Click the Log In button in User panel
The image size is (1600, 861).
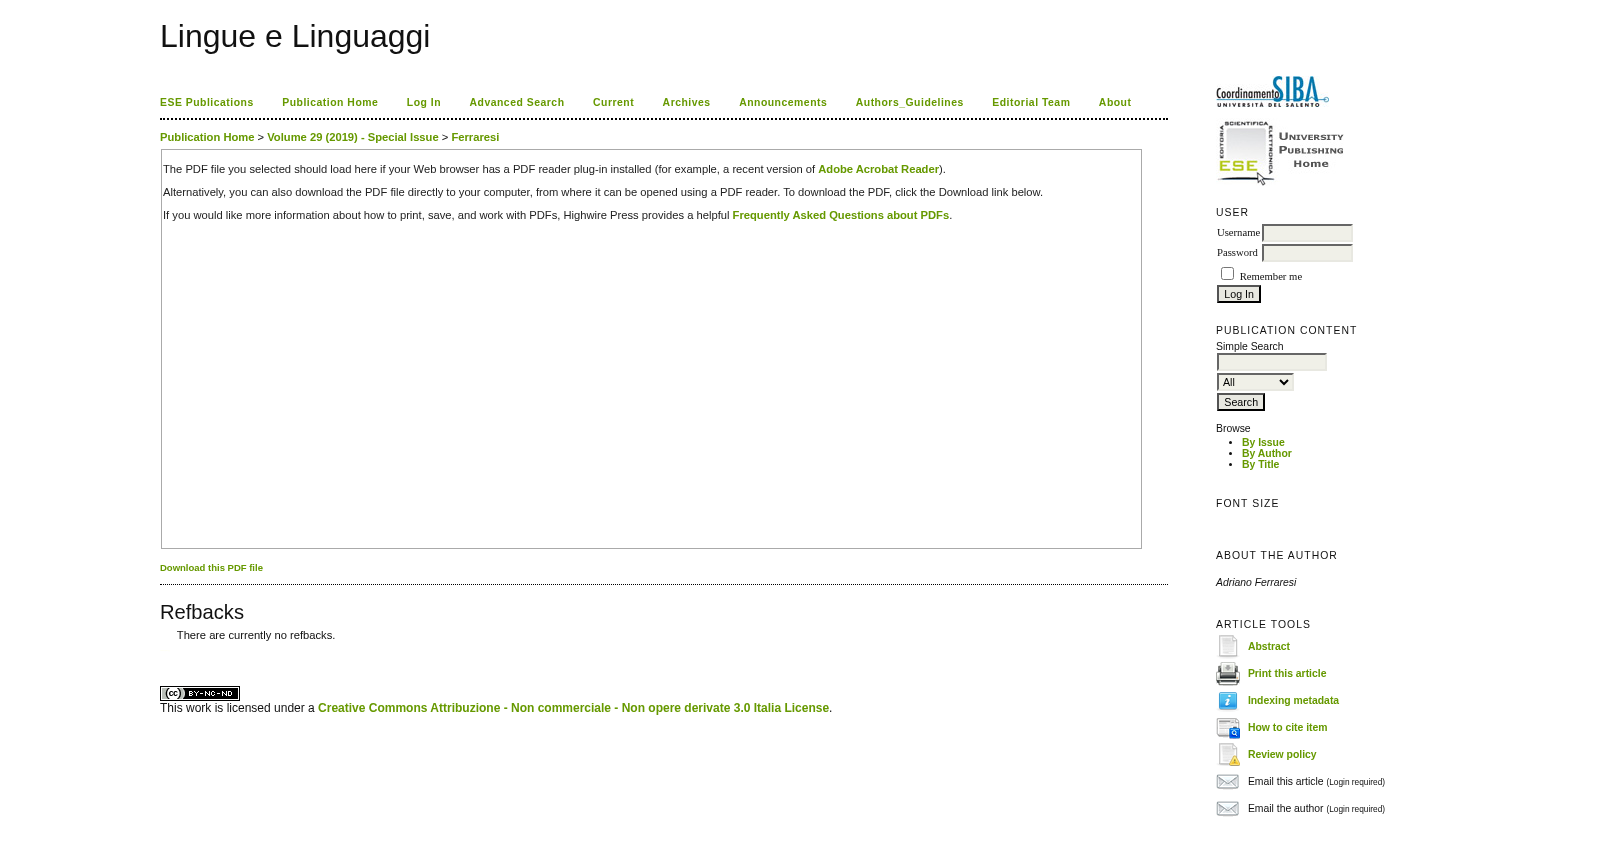[x=1239, y=294]
